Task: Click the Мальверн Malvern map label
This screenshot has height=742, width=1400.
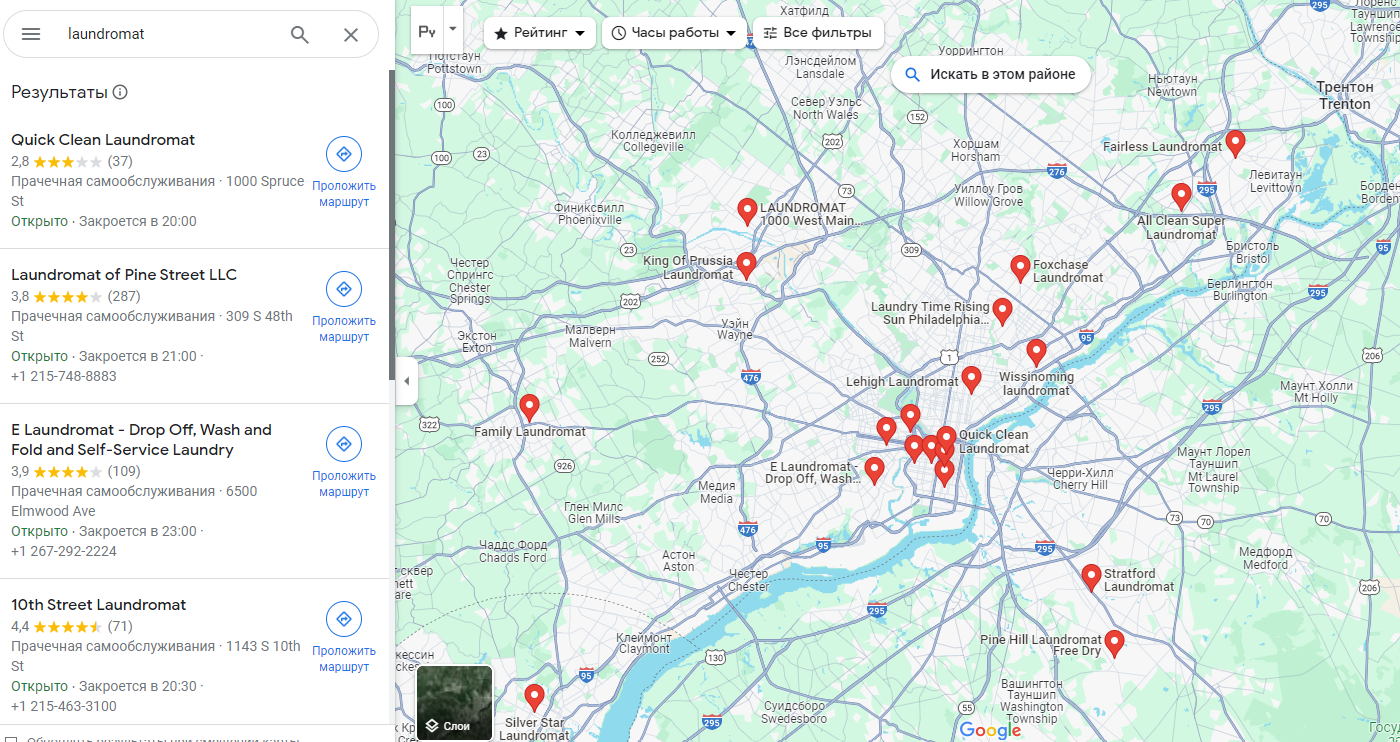Action: 589,336
